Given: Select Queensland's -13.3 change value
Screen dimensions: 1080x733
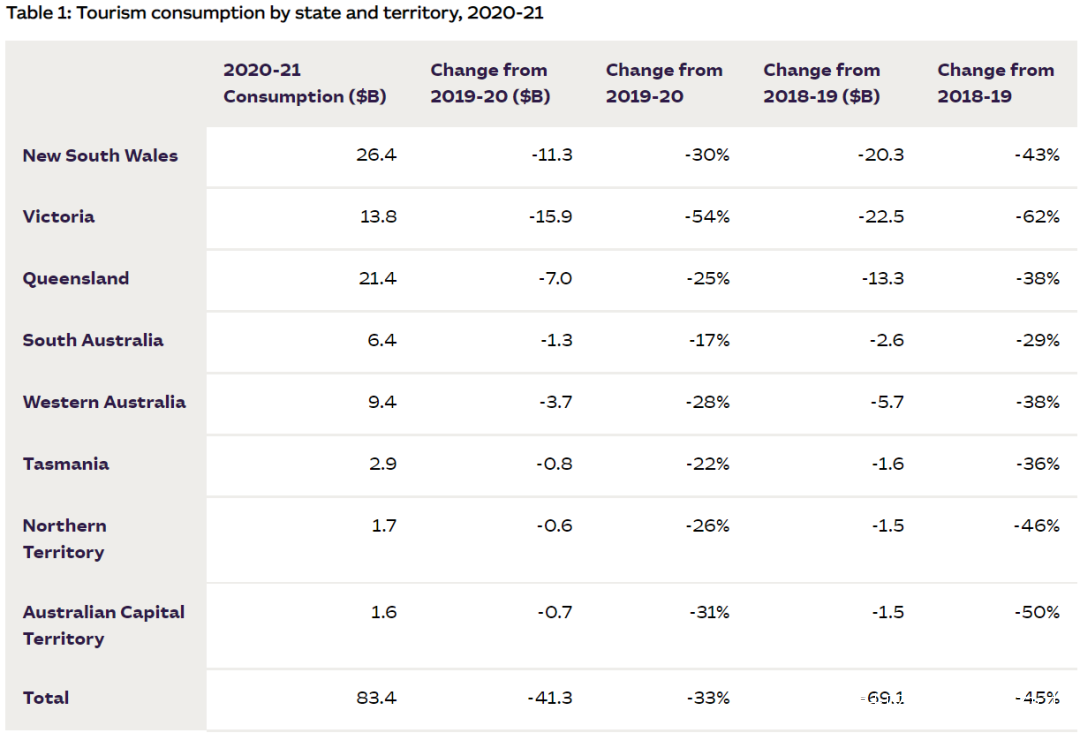Looking at the screenshot, I should pyautogui.click(x=882, y=279).
